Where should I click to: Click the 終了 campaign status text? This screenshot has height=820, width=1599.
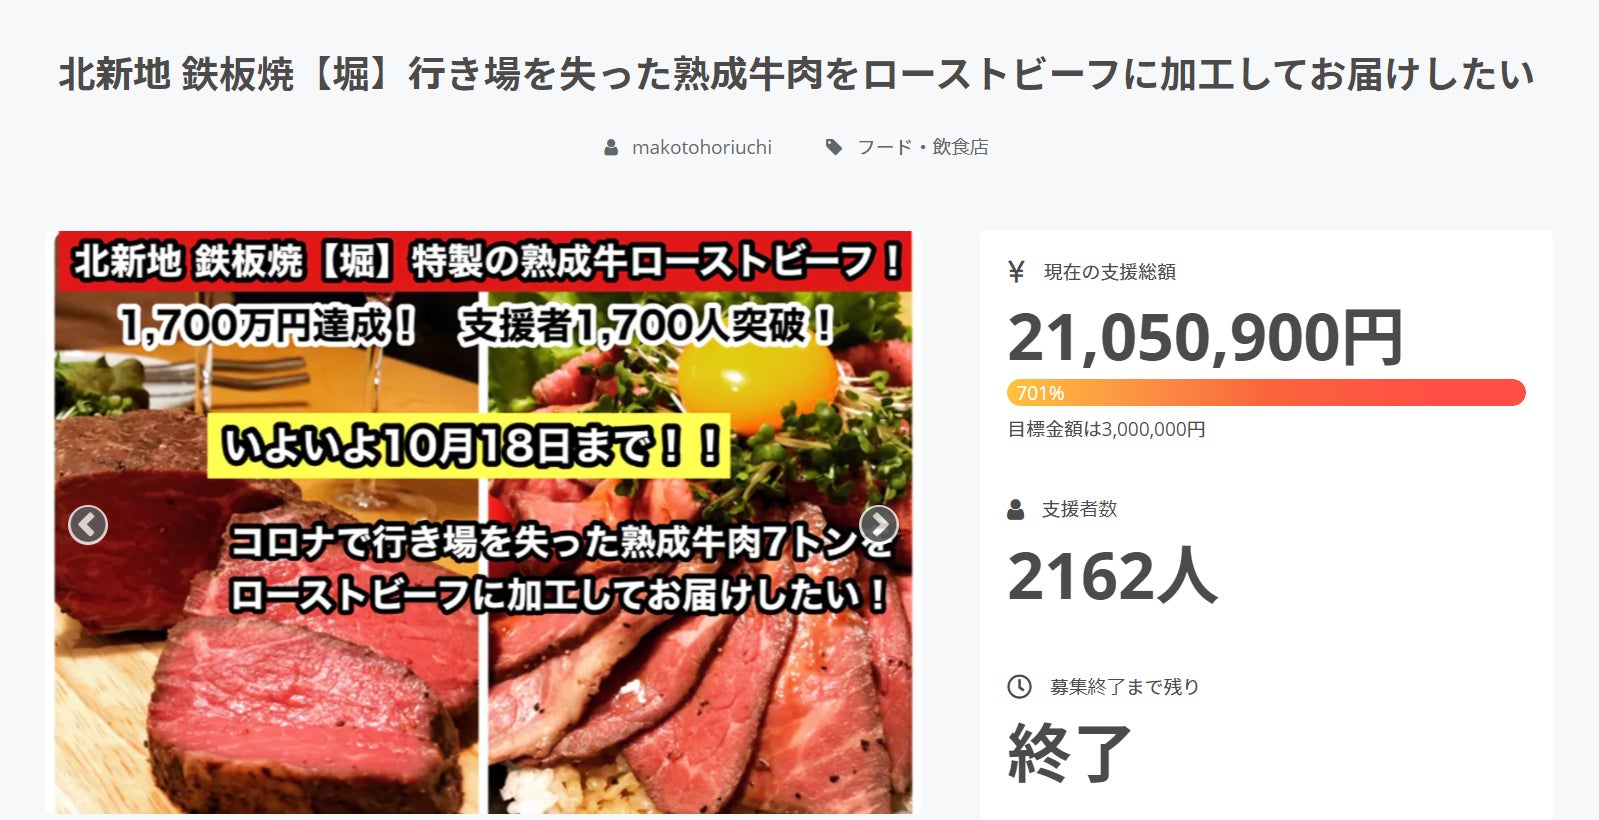point(1070,752)
